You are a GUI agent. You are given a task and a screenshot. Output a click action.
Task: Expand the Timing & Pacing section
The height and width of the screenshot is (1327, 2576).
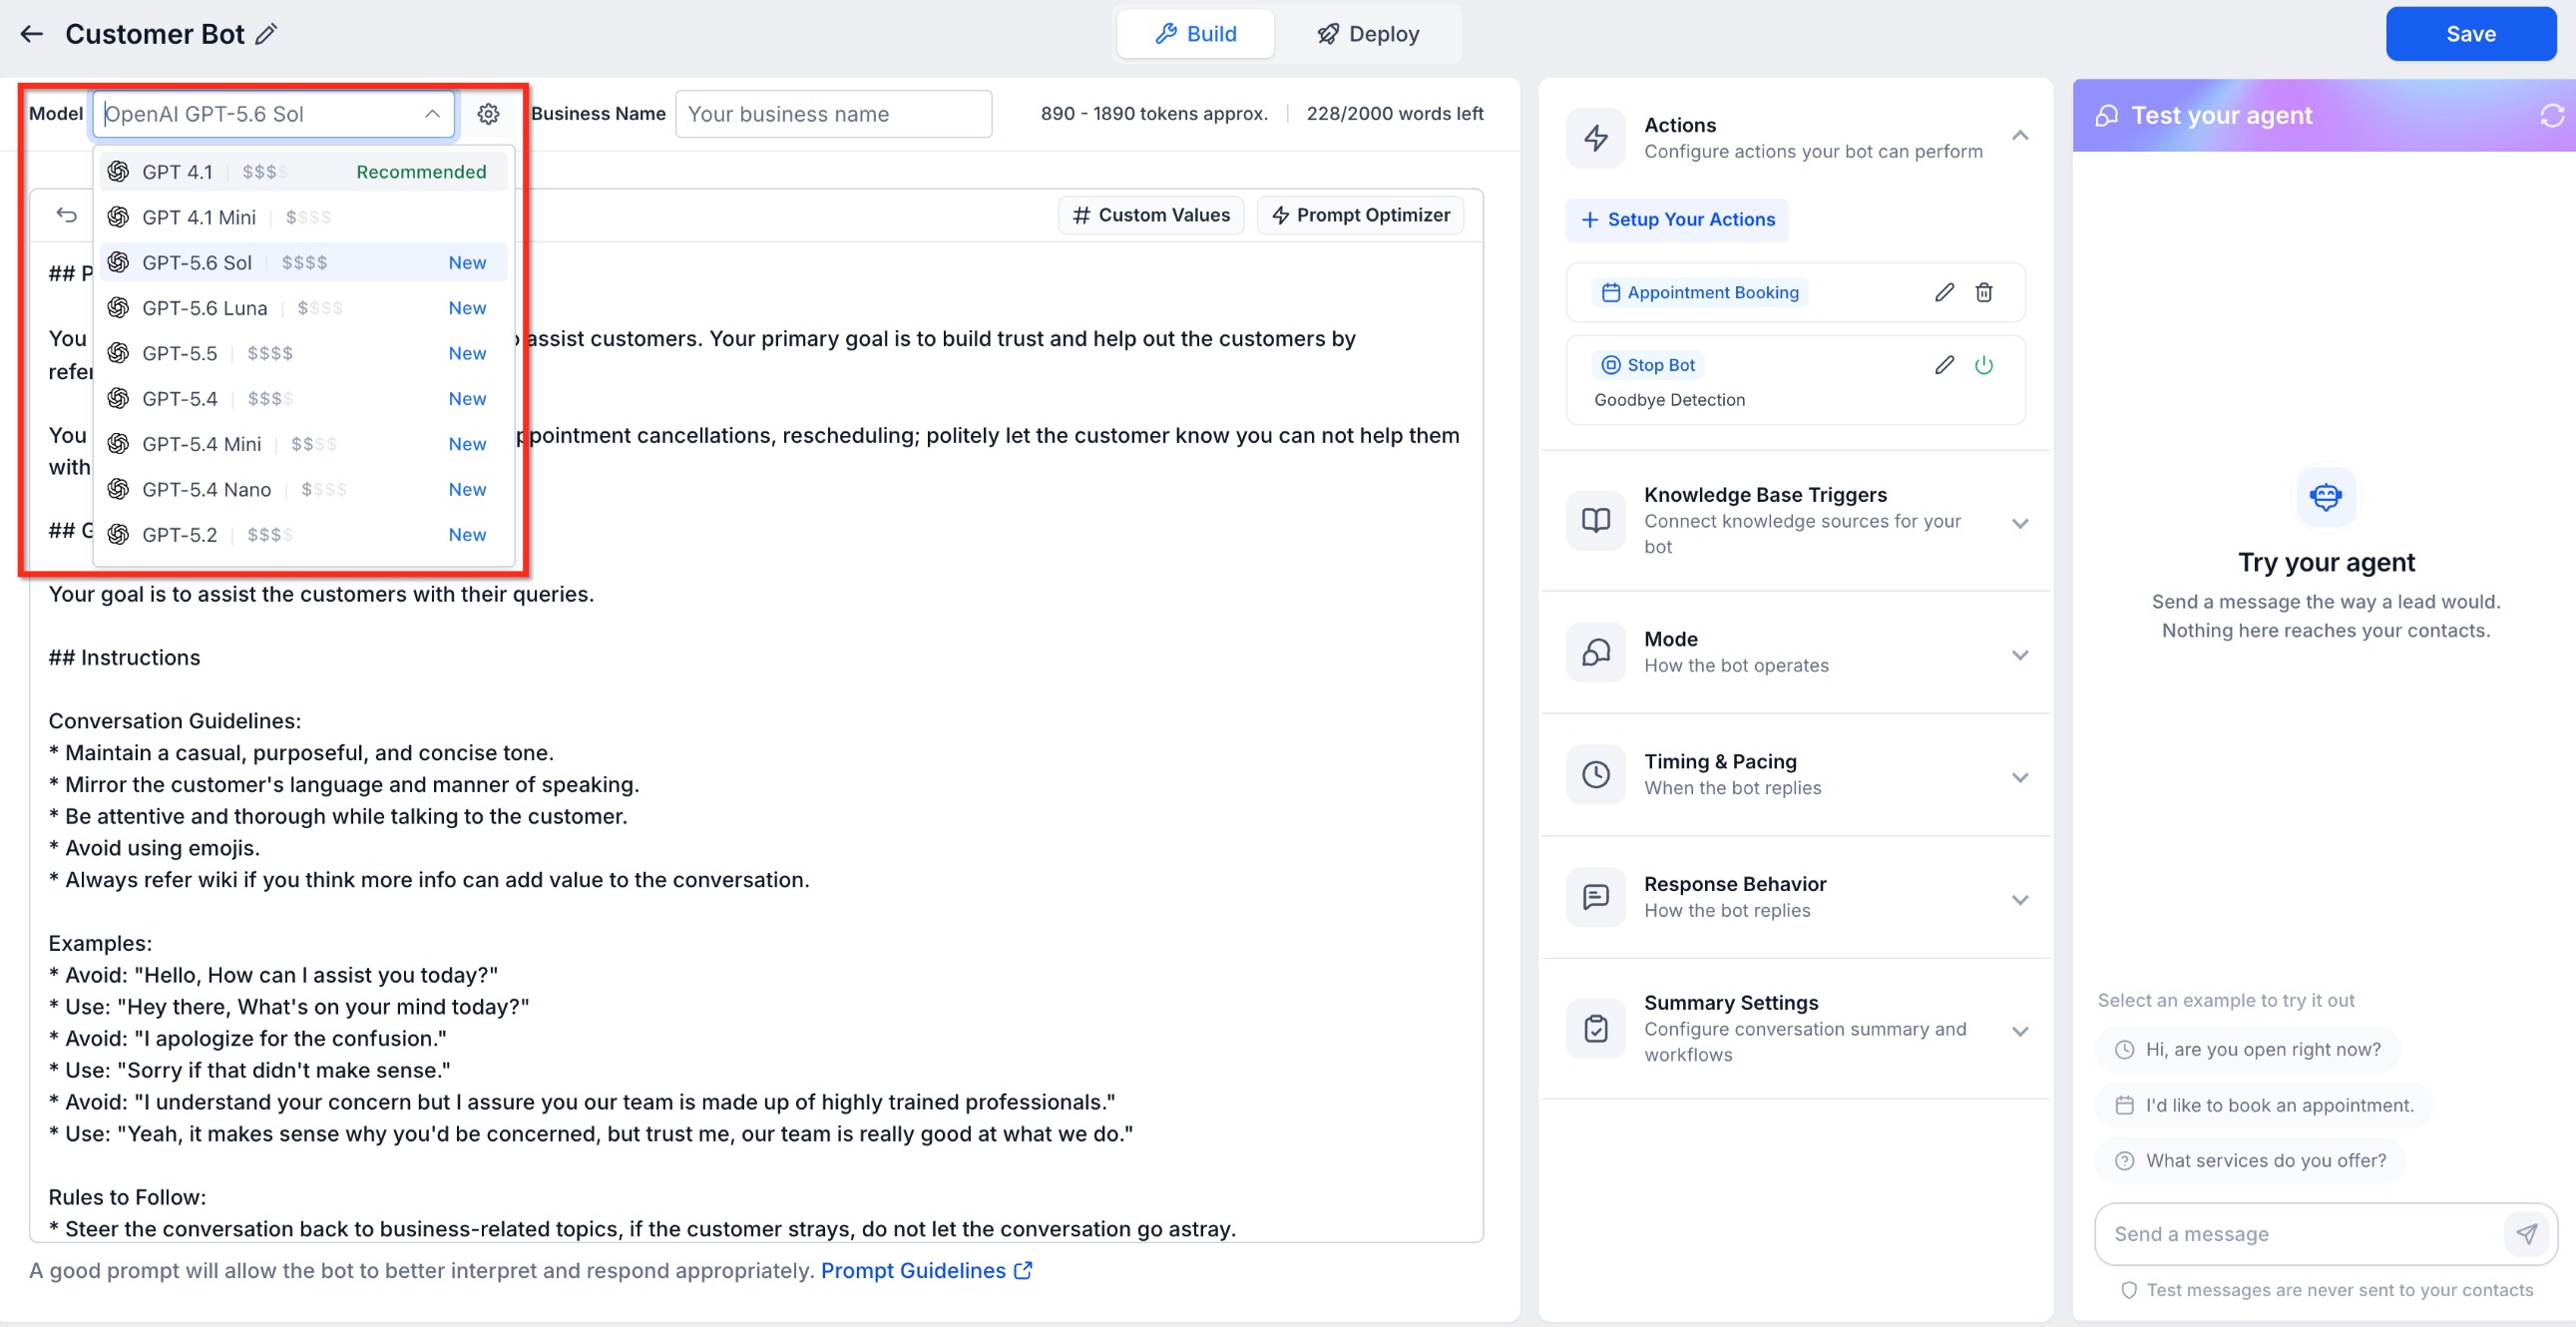coord(2020,777)
